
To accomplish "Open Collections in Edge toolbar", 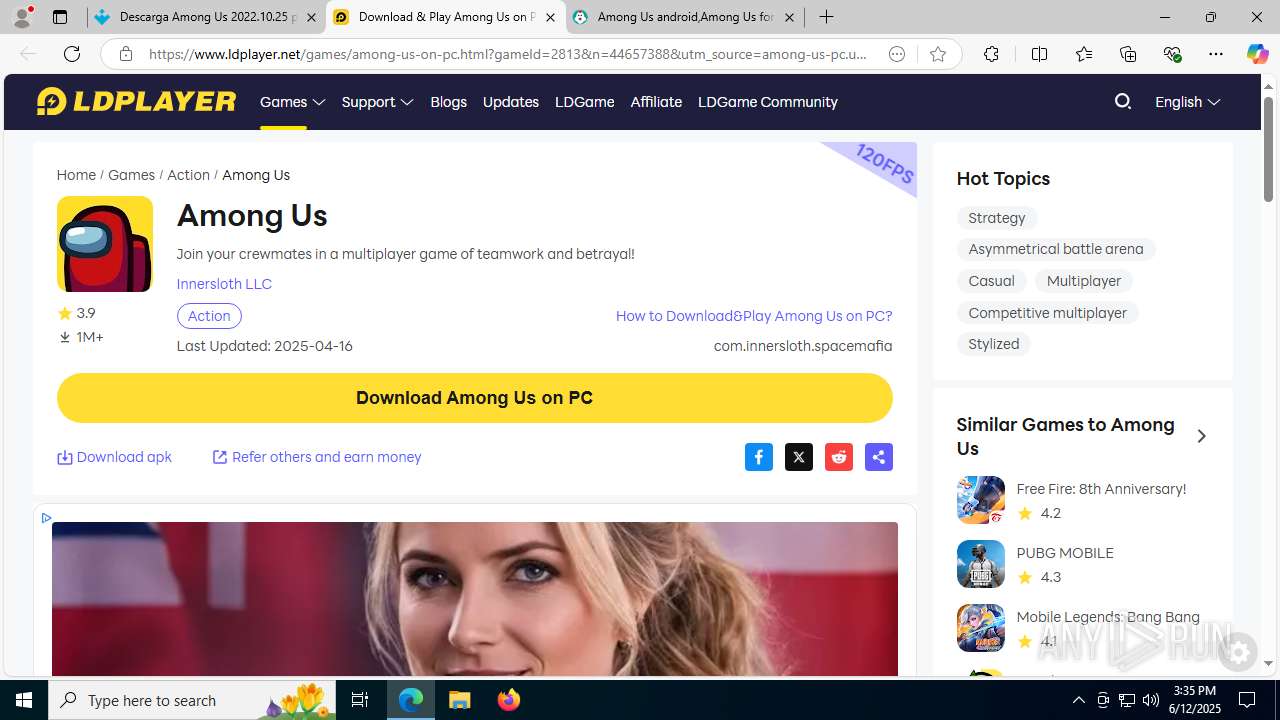I will pyautogui.click(x=1128, y=54).
